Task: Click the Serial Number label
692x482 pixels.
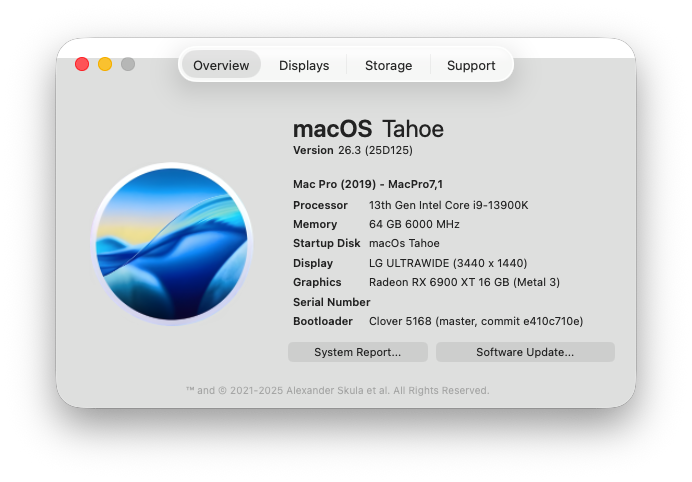Action: 331,302
